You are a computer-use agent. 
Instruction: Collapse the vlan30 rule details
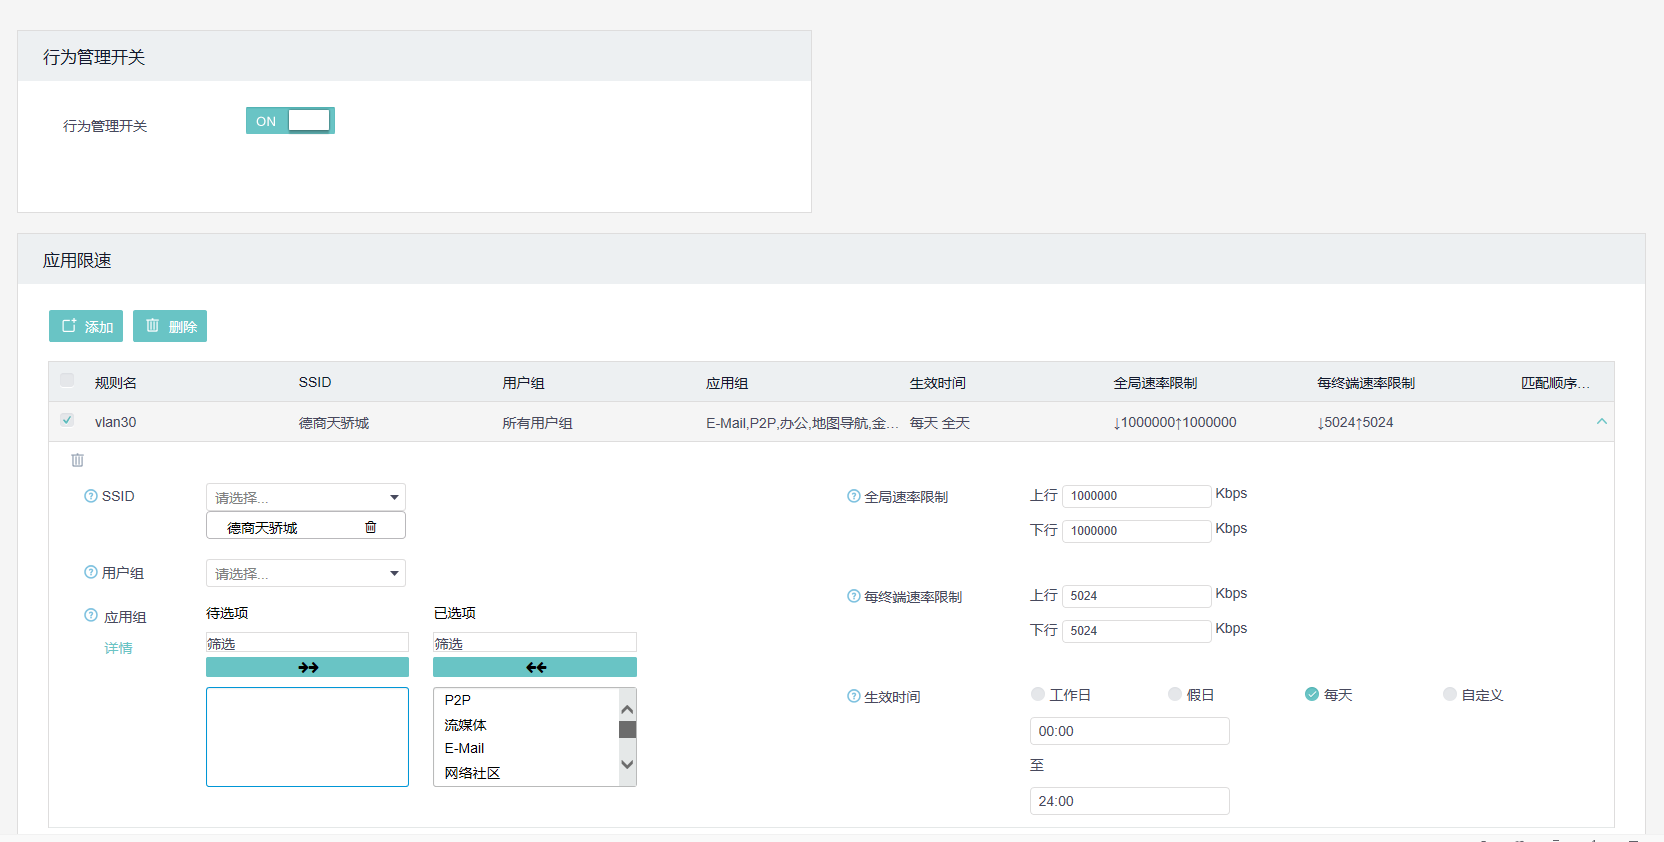point(1601,422)
